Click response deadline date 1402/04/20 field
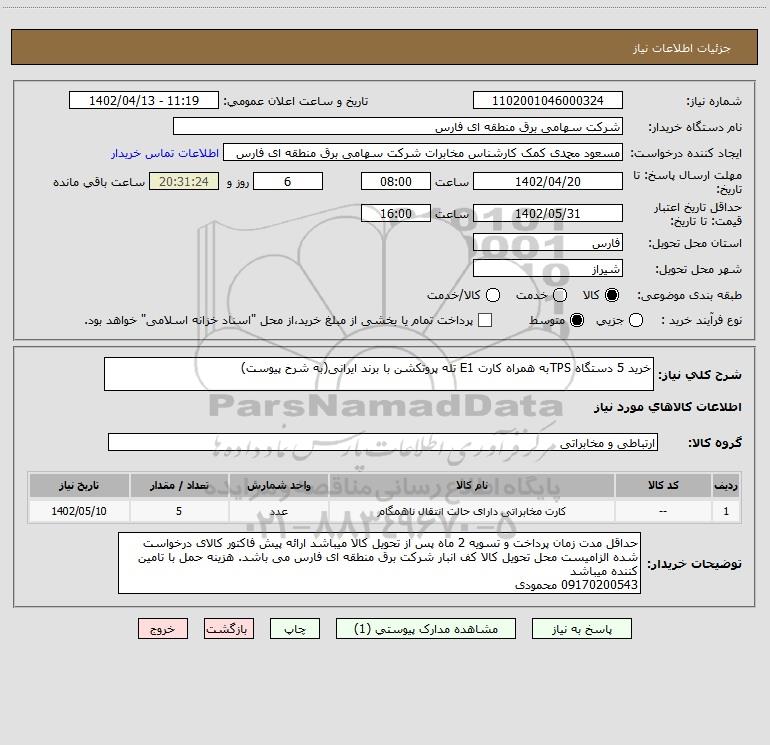Image resolution: width=770 pixels, height=745 pixels. click(x=548, y=181)
